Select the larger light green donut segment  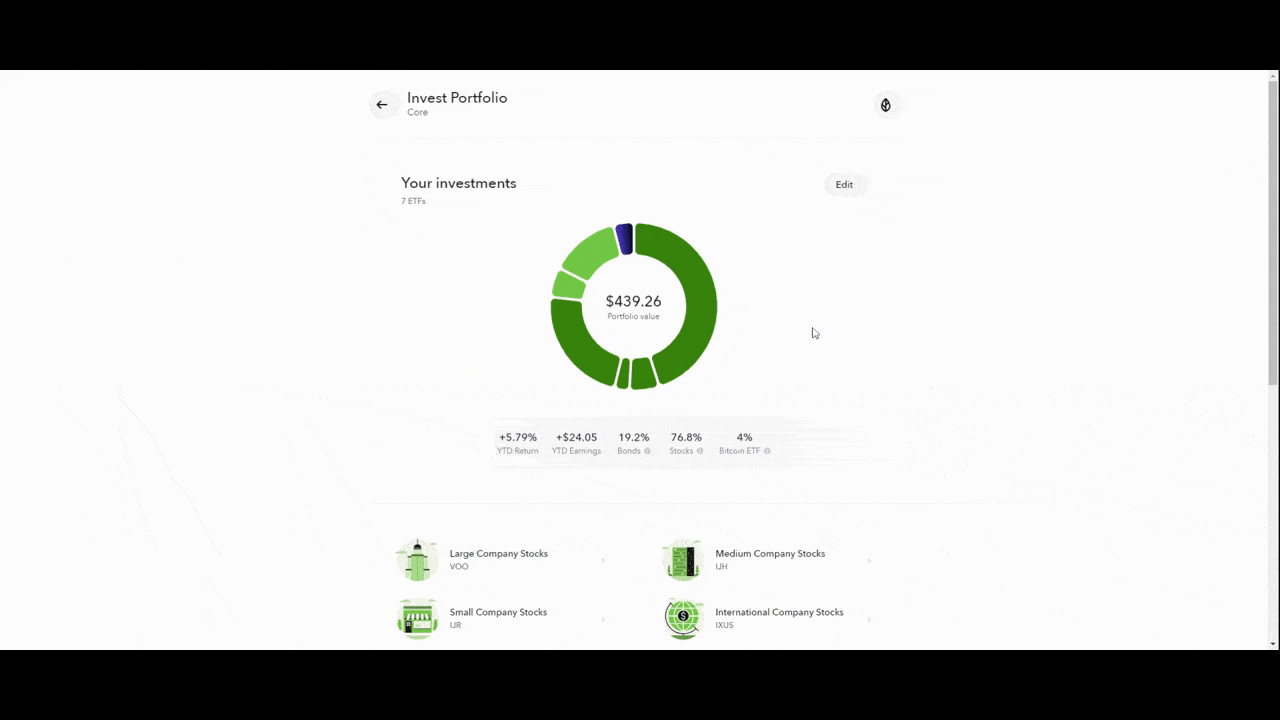[x=590, y=252]
